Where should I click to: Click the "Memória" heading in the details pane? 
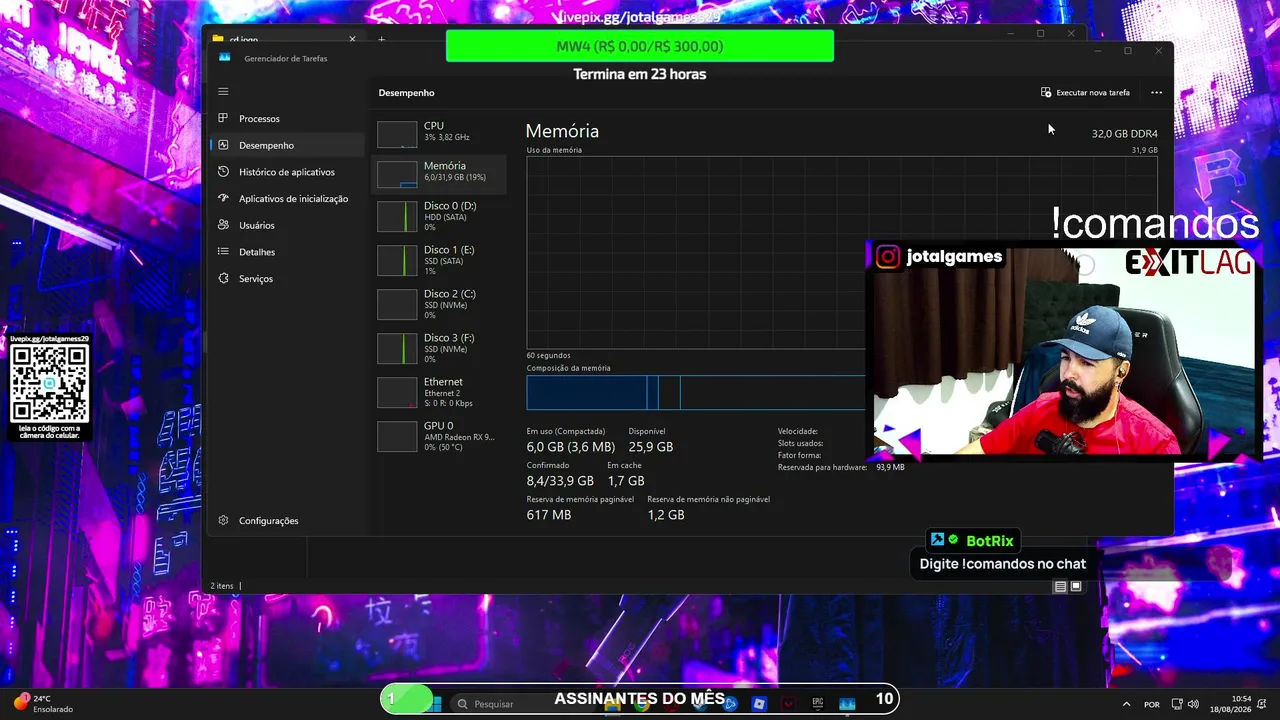click(x=562, y=131)
